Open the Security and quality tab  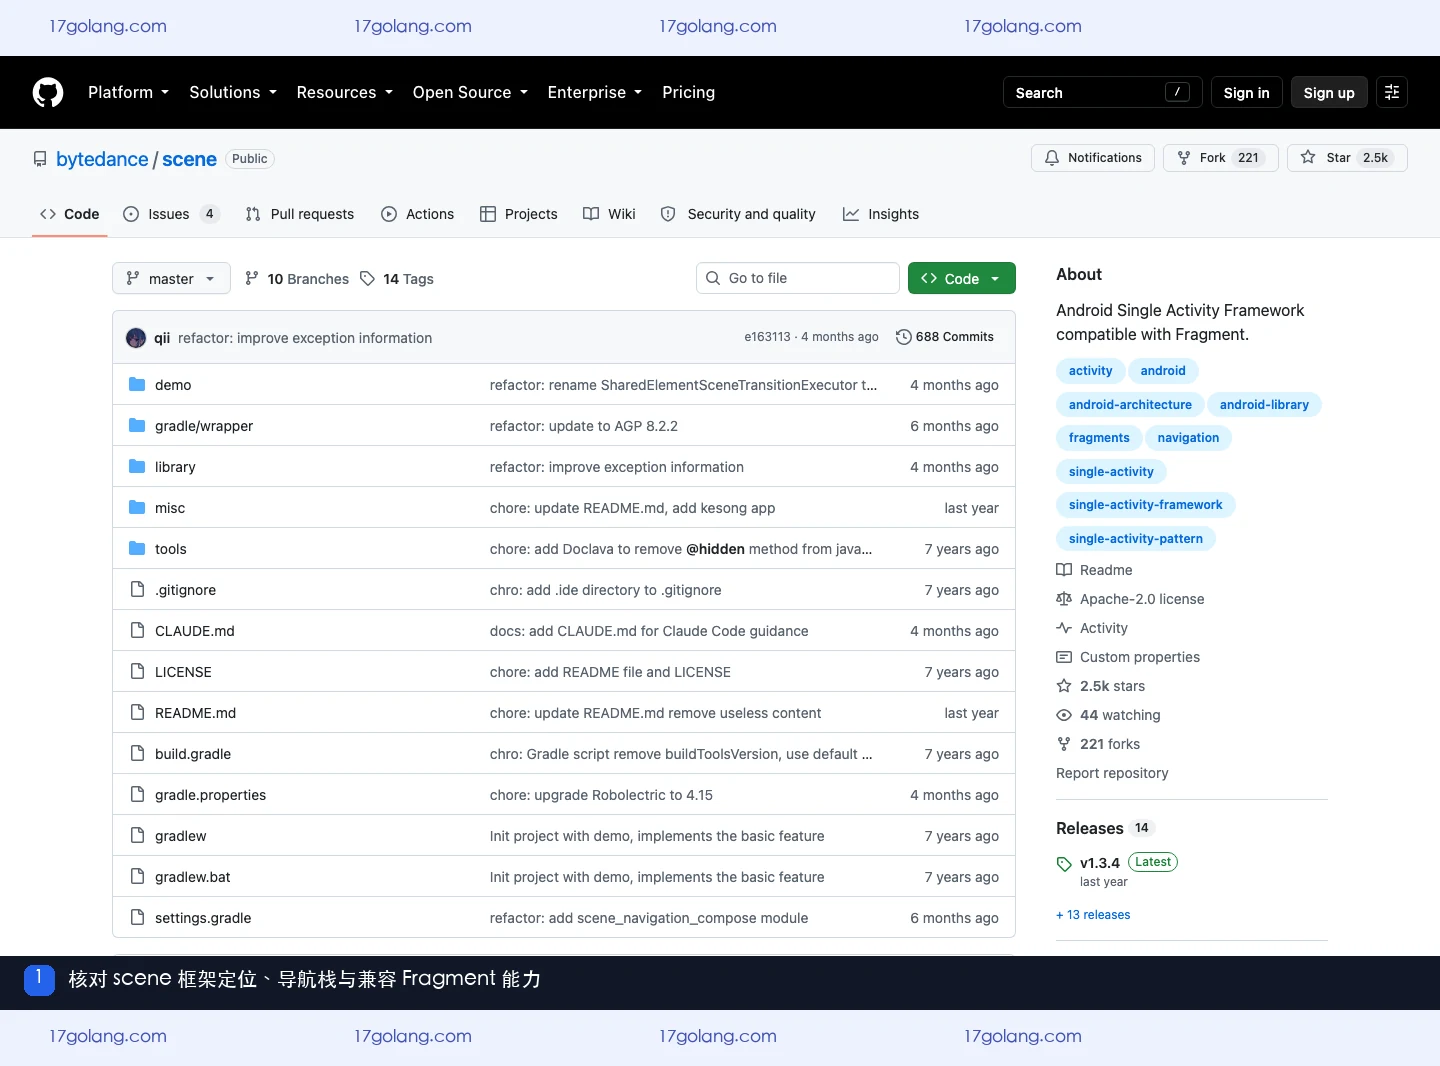(738, 214)
